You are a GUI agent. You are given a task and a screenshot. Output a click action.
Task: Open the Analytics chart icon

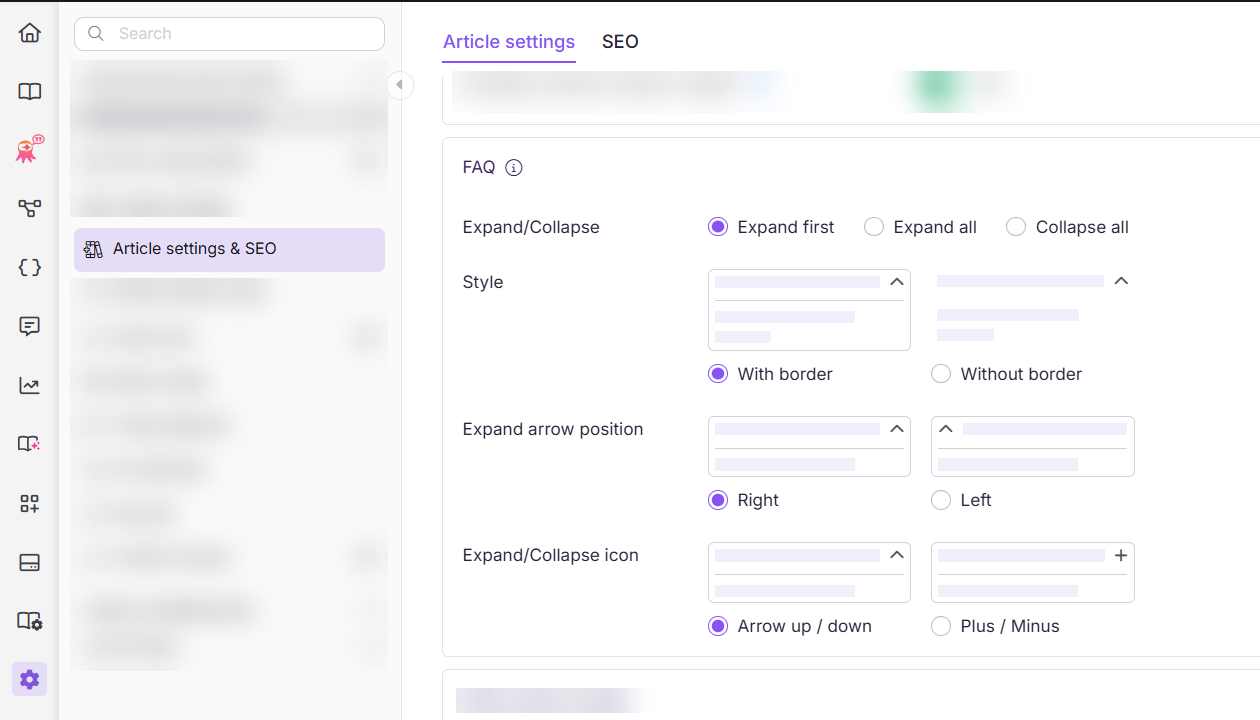[x=30, y=385]
